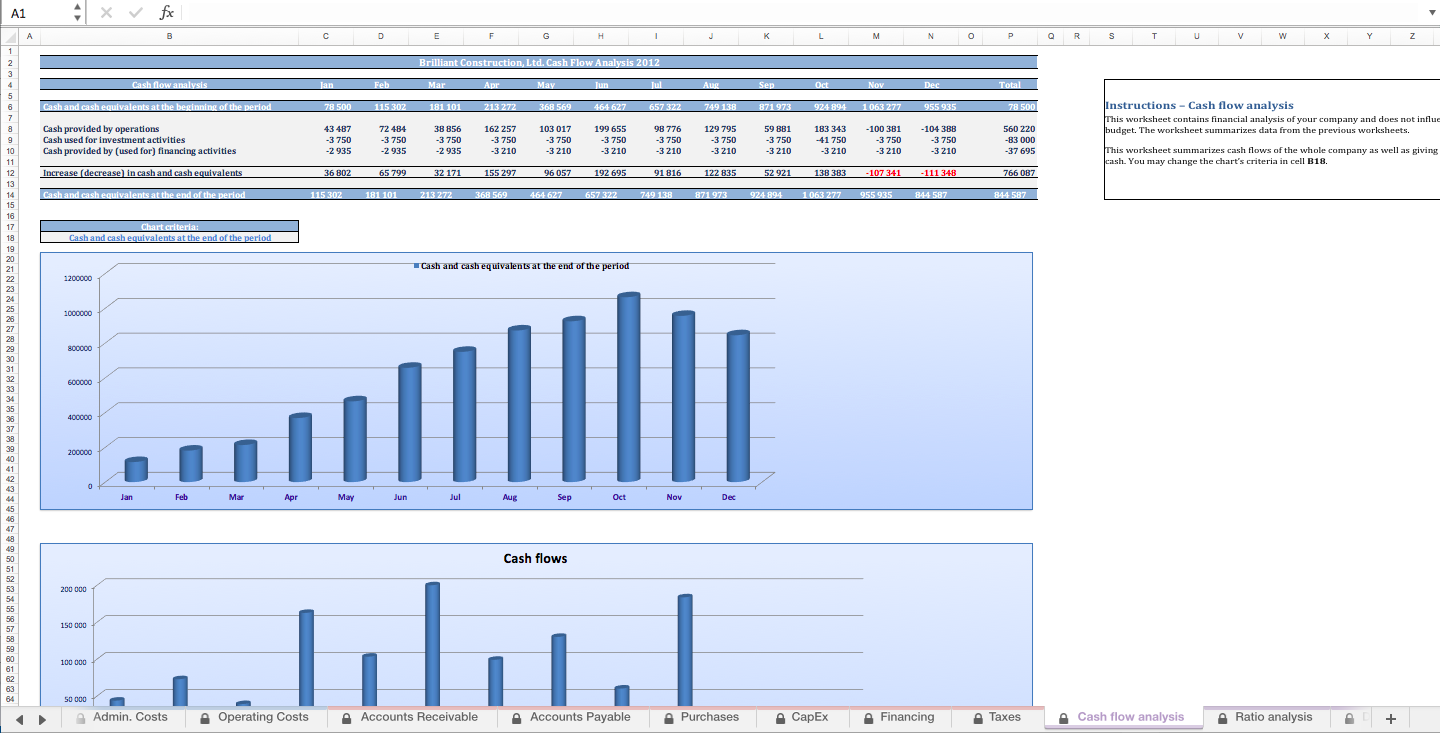1440x733 pixels.
Task: Click the Total column header in the table
Action: pyautogui.click(x=1012, y=85)
